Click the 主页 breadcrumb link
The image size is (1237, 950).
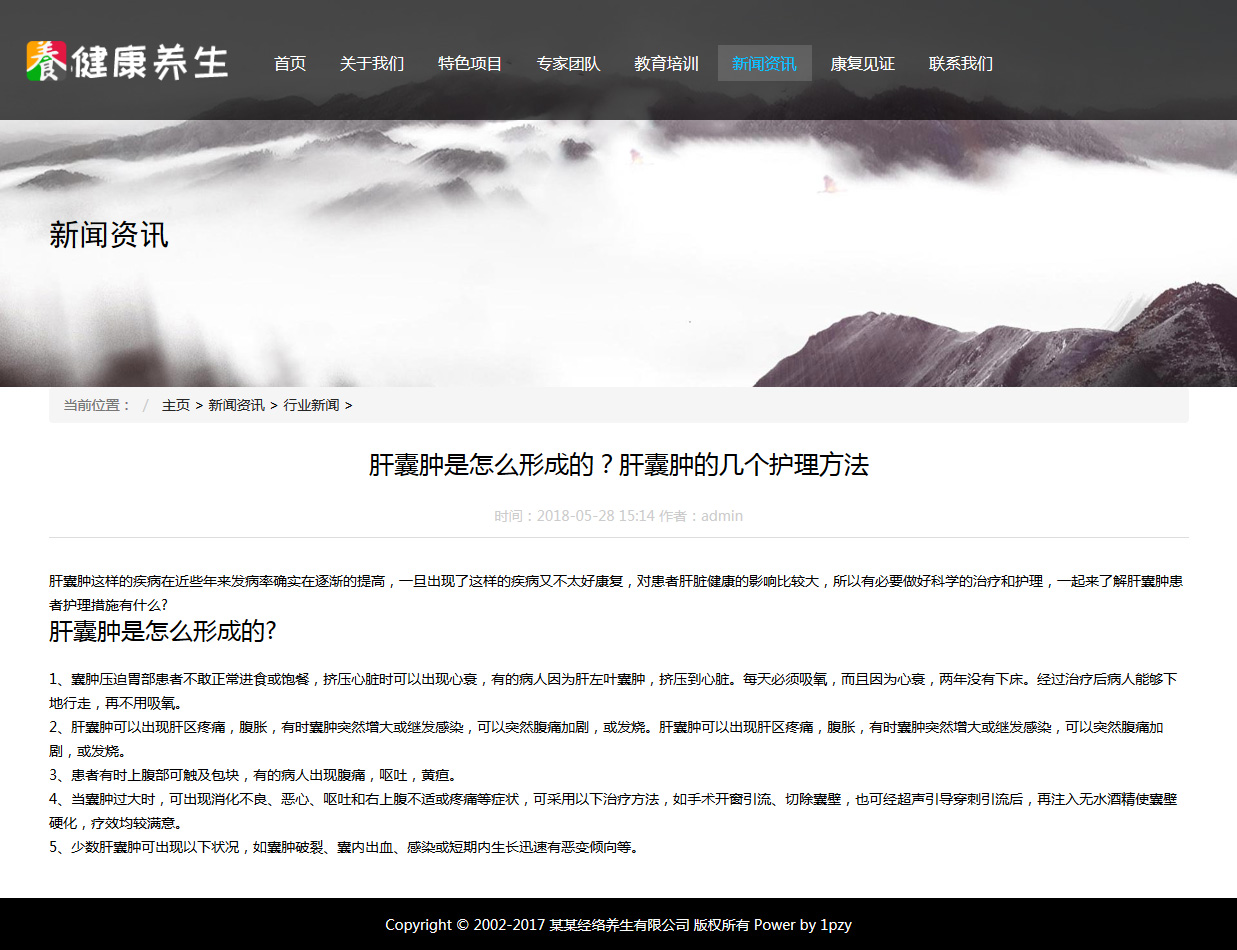tap(176, 405)
